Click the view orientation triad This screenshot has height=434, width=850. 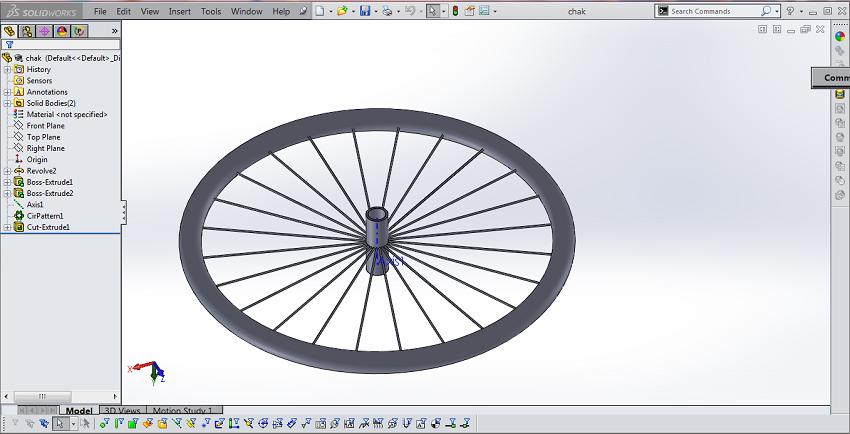[147, 371]
